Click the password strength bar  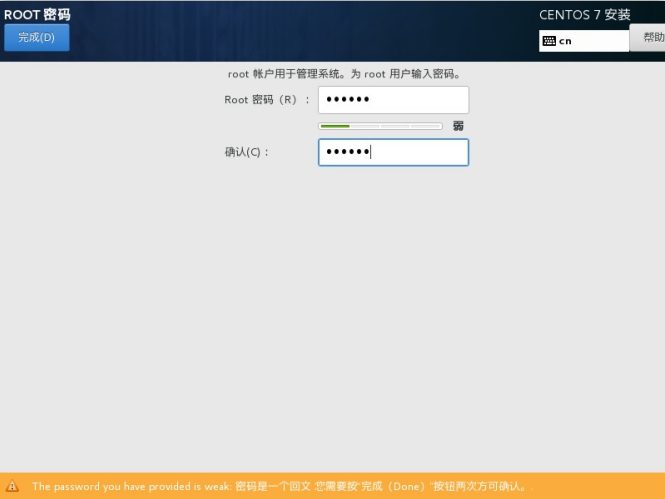[x=380, y=126]
